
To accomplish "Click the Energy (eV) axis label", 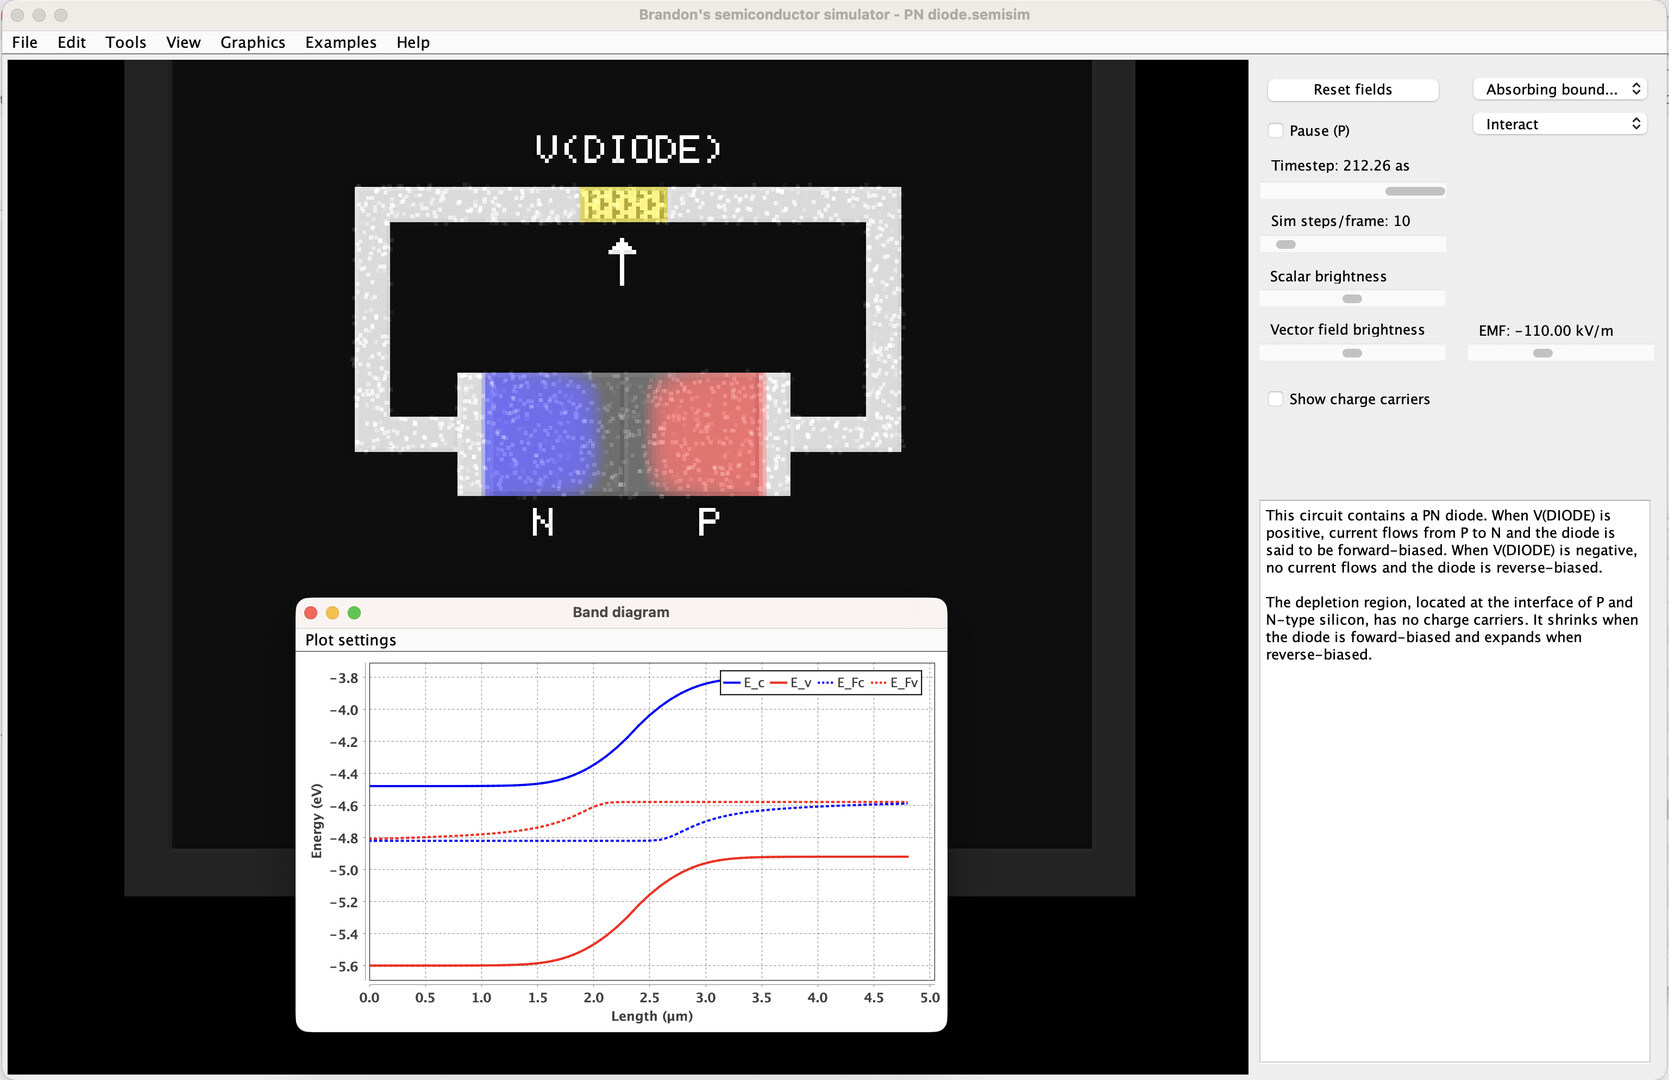I will click(317, 821).
